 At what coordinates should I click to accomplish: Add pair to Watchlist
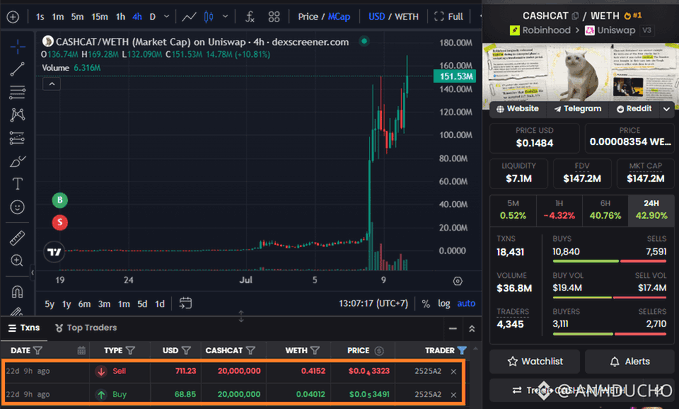(x=535, y=362)
